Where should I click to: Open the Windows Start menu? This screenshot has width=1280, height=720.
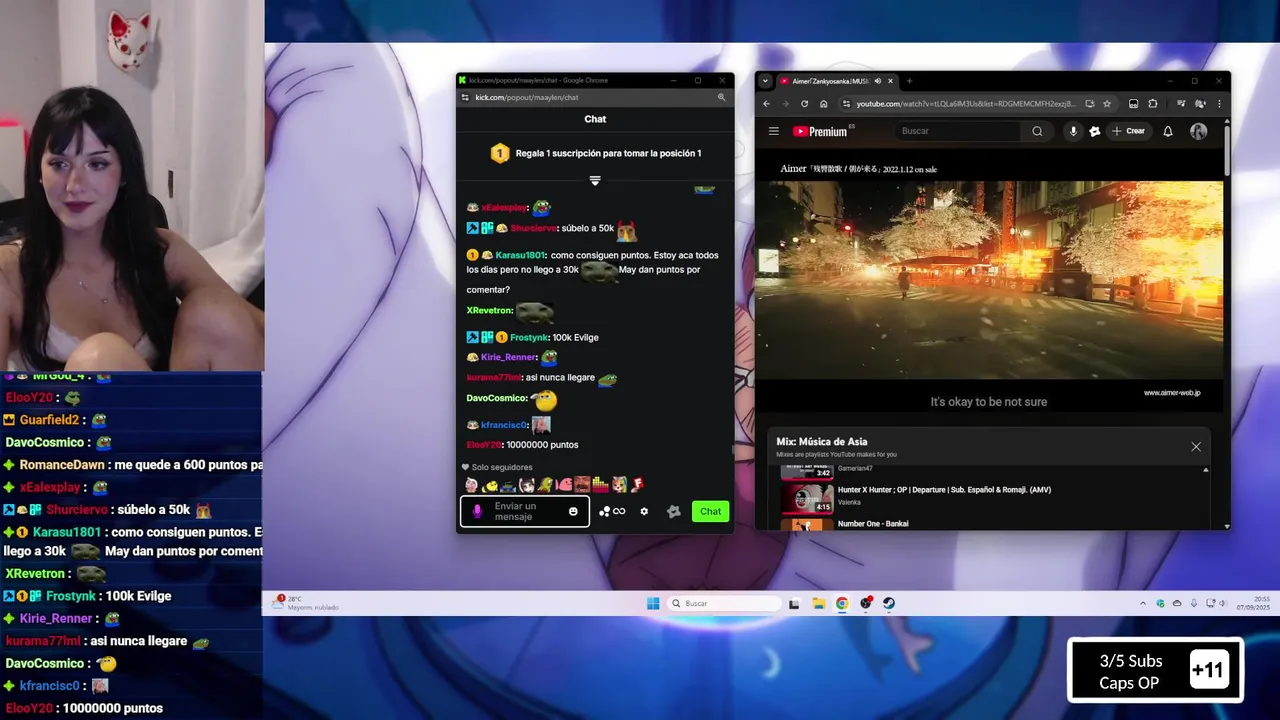pos(653,603)
